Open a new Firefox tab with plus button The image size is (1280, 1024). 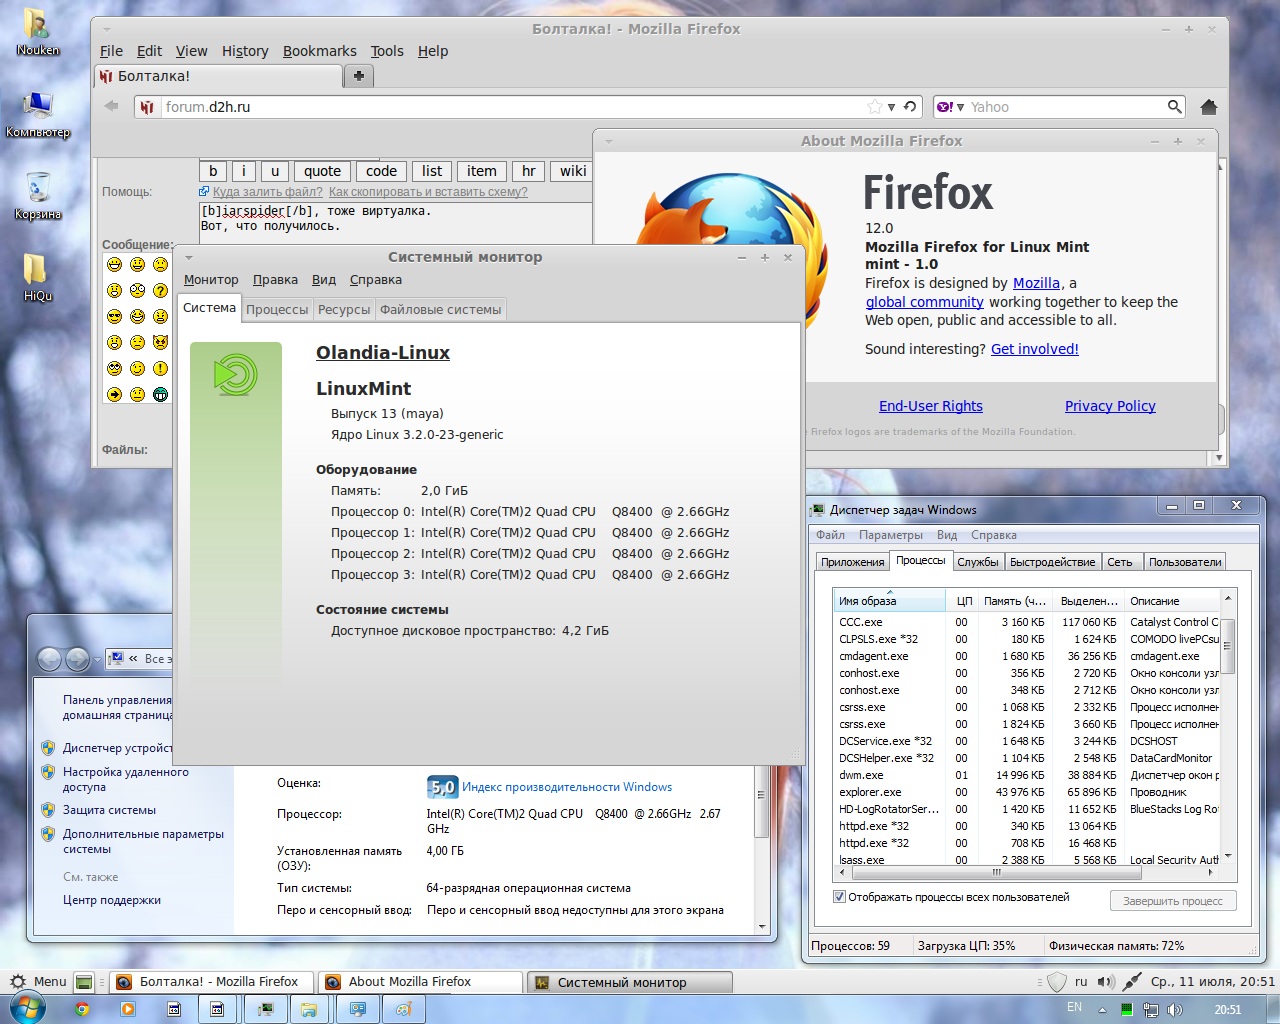[x=358, y=76]
